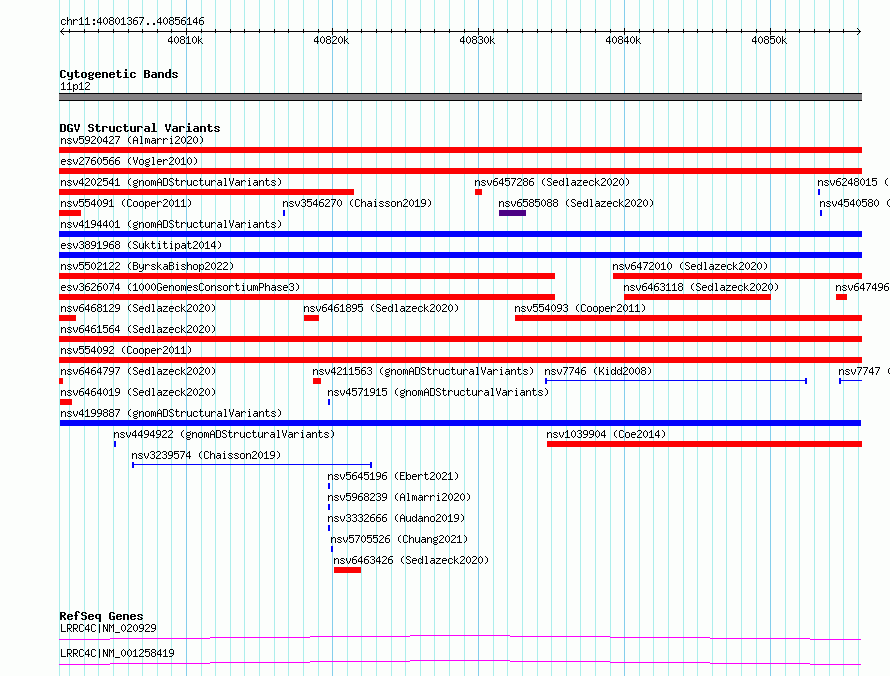Image resolution: width=890 pixels, height=676 pixels.
Task: Click the purple nsv6585088 variant bar
Action: (x=512, y=213)
